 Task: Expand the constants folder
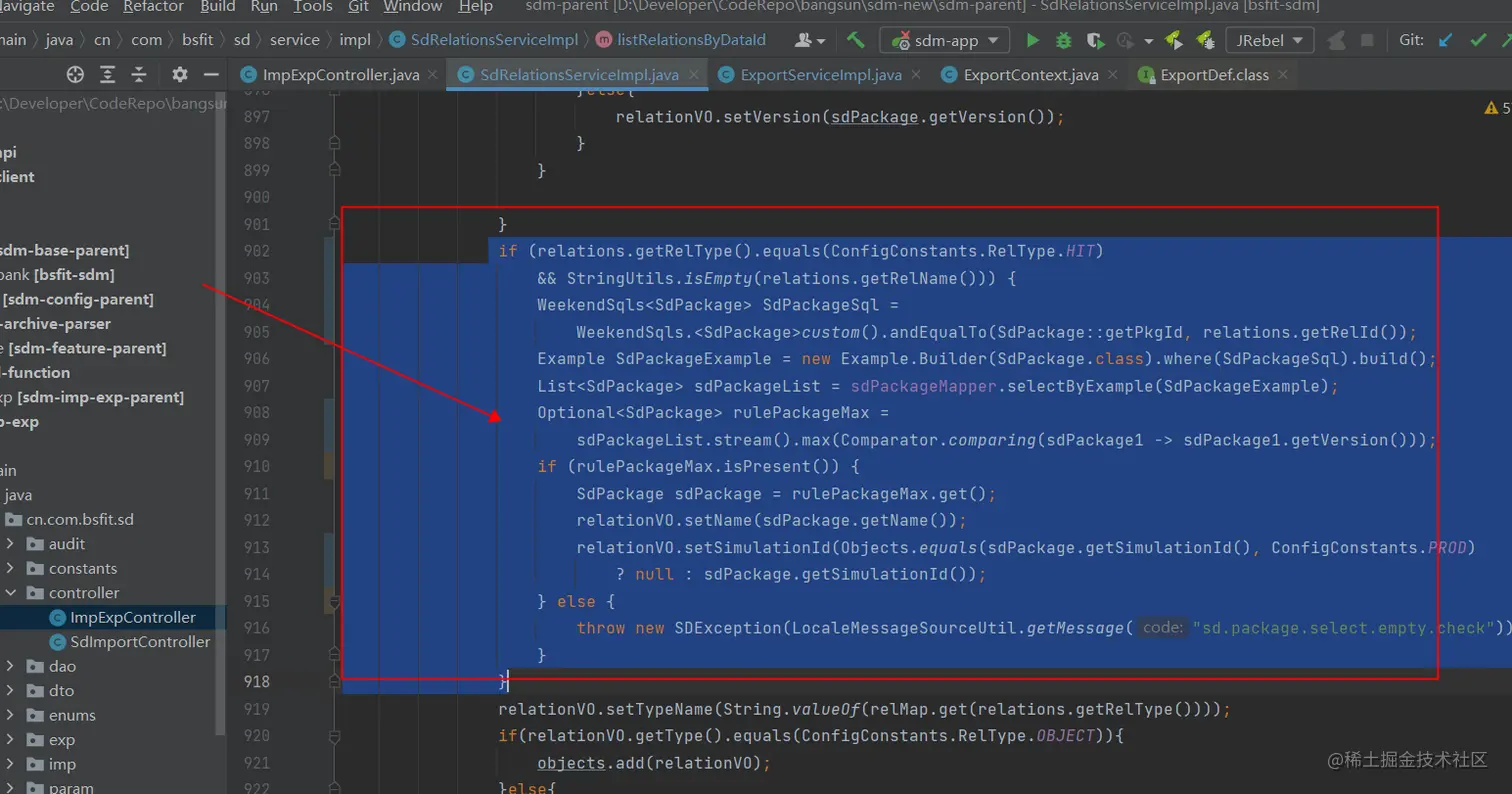coord(10,568)
